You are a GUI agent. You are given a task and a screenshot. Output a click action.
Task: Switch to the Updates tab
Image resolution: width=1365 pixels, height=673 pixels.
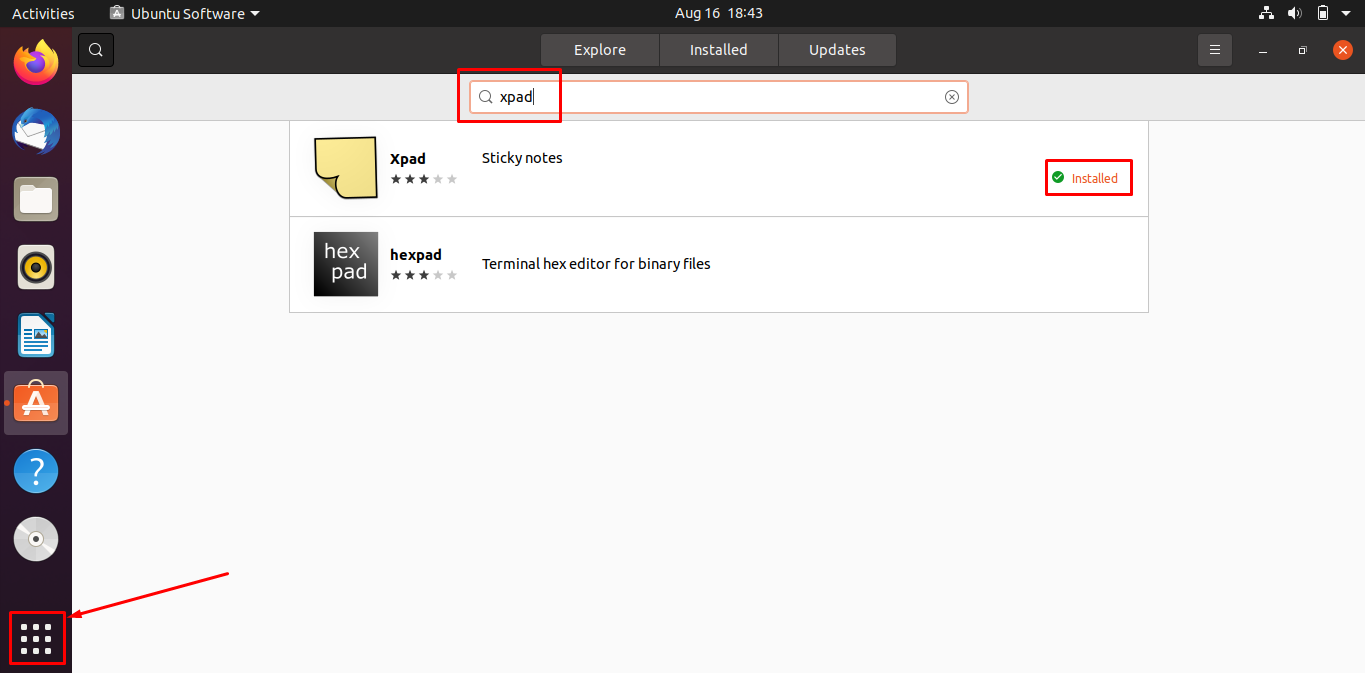(x=837, y=50)
